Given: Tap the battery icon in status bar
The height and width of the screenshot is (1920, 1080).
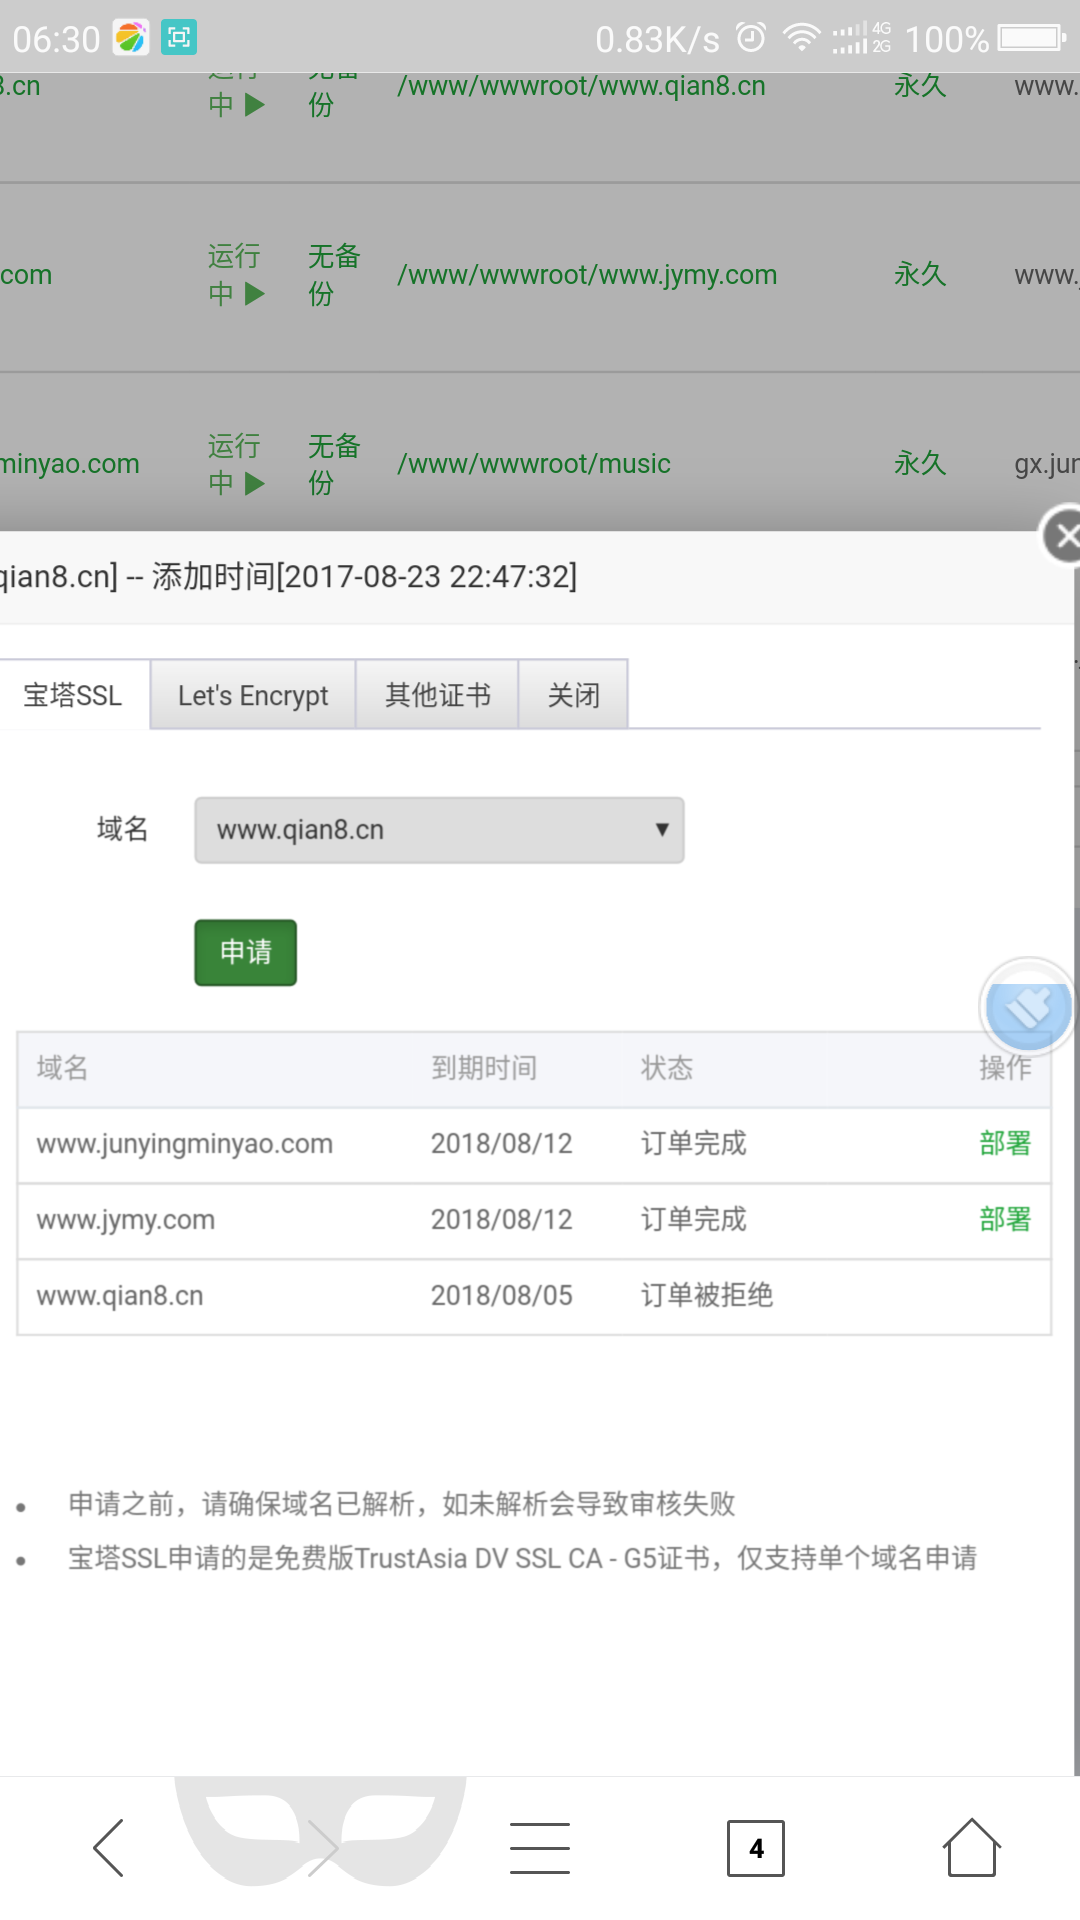Looking at the screenshot, I should coord(1032,38).
